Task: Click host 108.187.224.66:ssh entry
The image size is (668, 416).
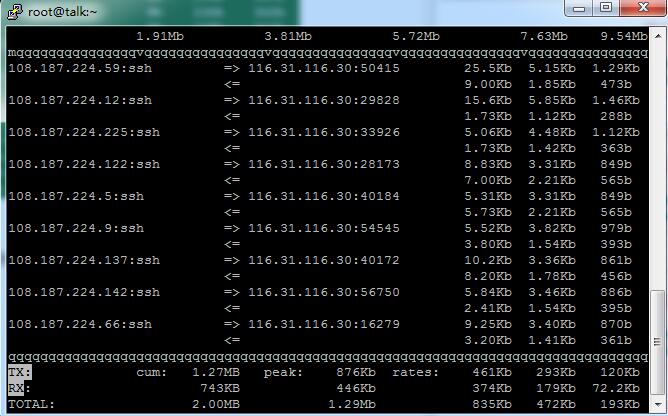Action: pyautogui.click(x=79, y=324)
